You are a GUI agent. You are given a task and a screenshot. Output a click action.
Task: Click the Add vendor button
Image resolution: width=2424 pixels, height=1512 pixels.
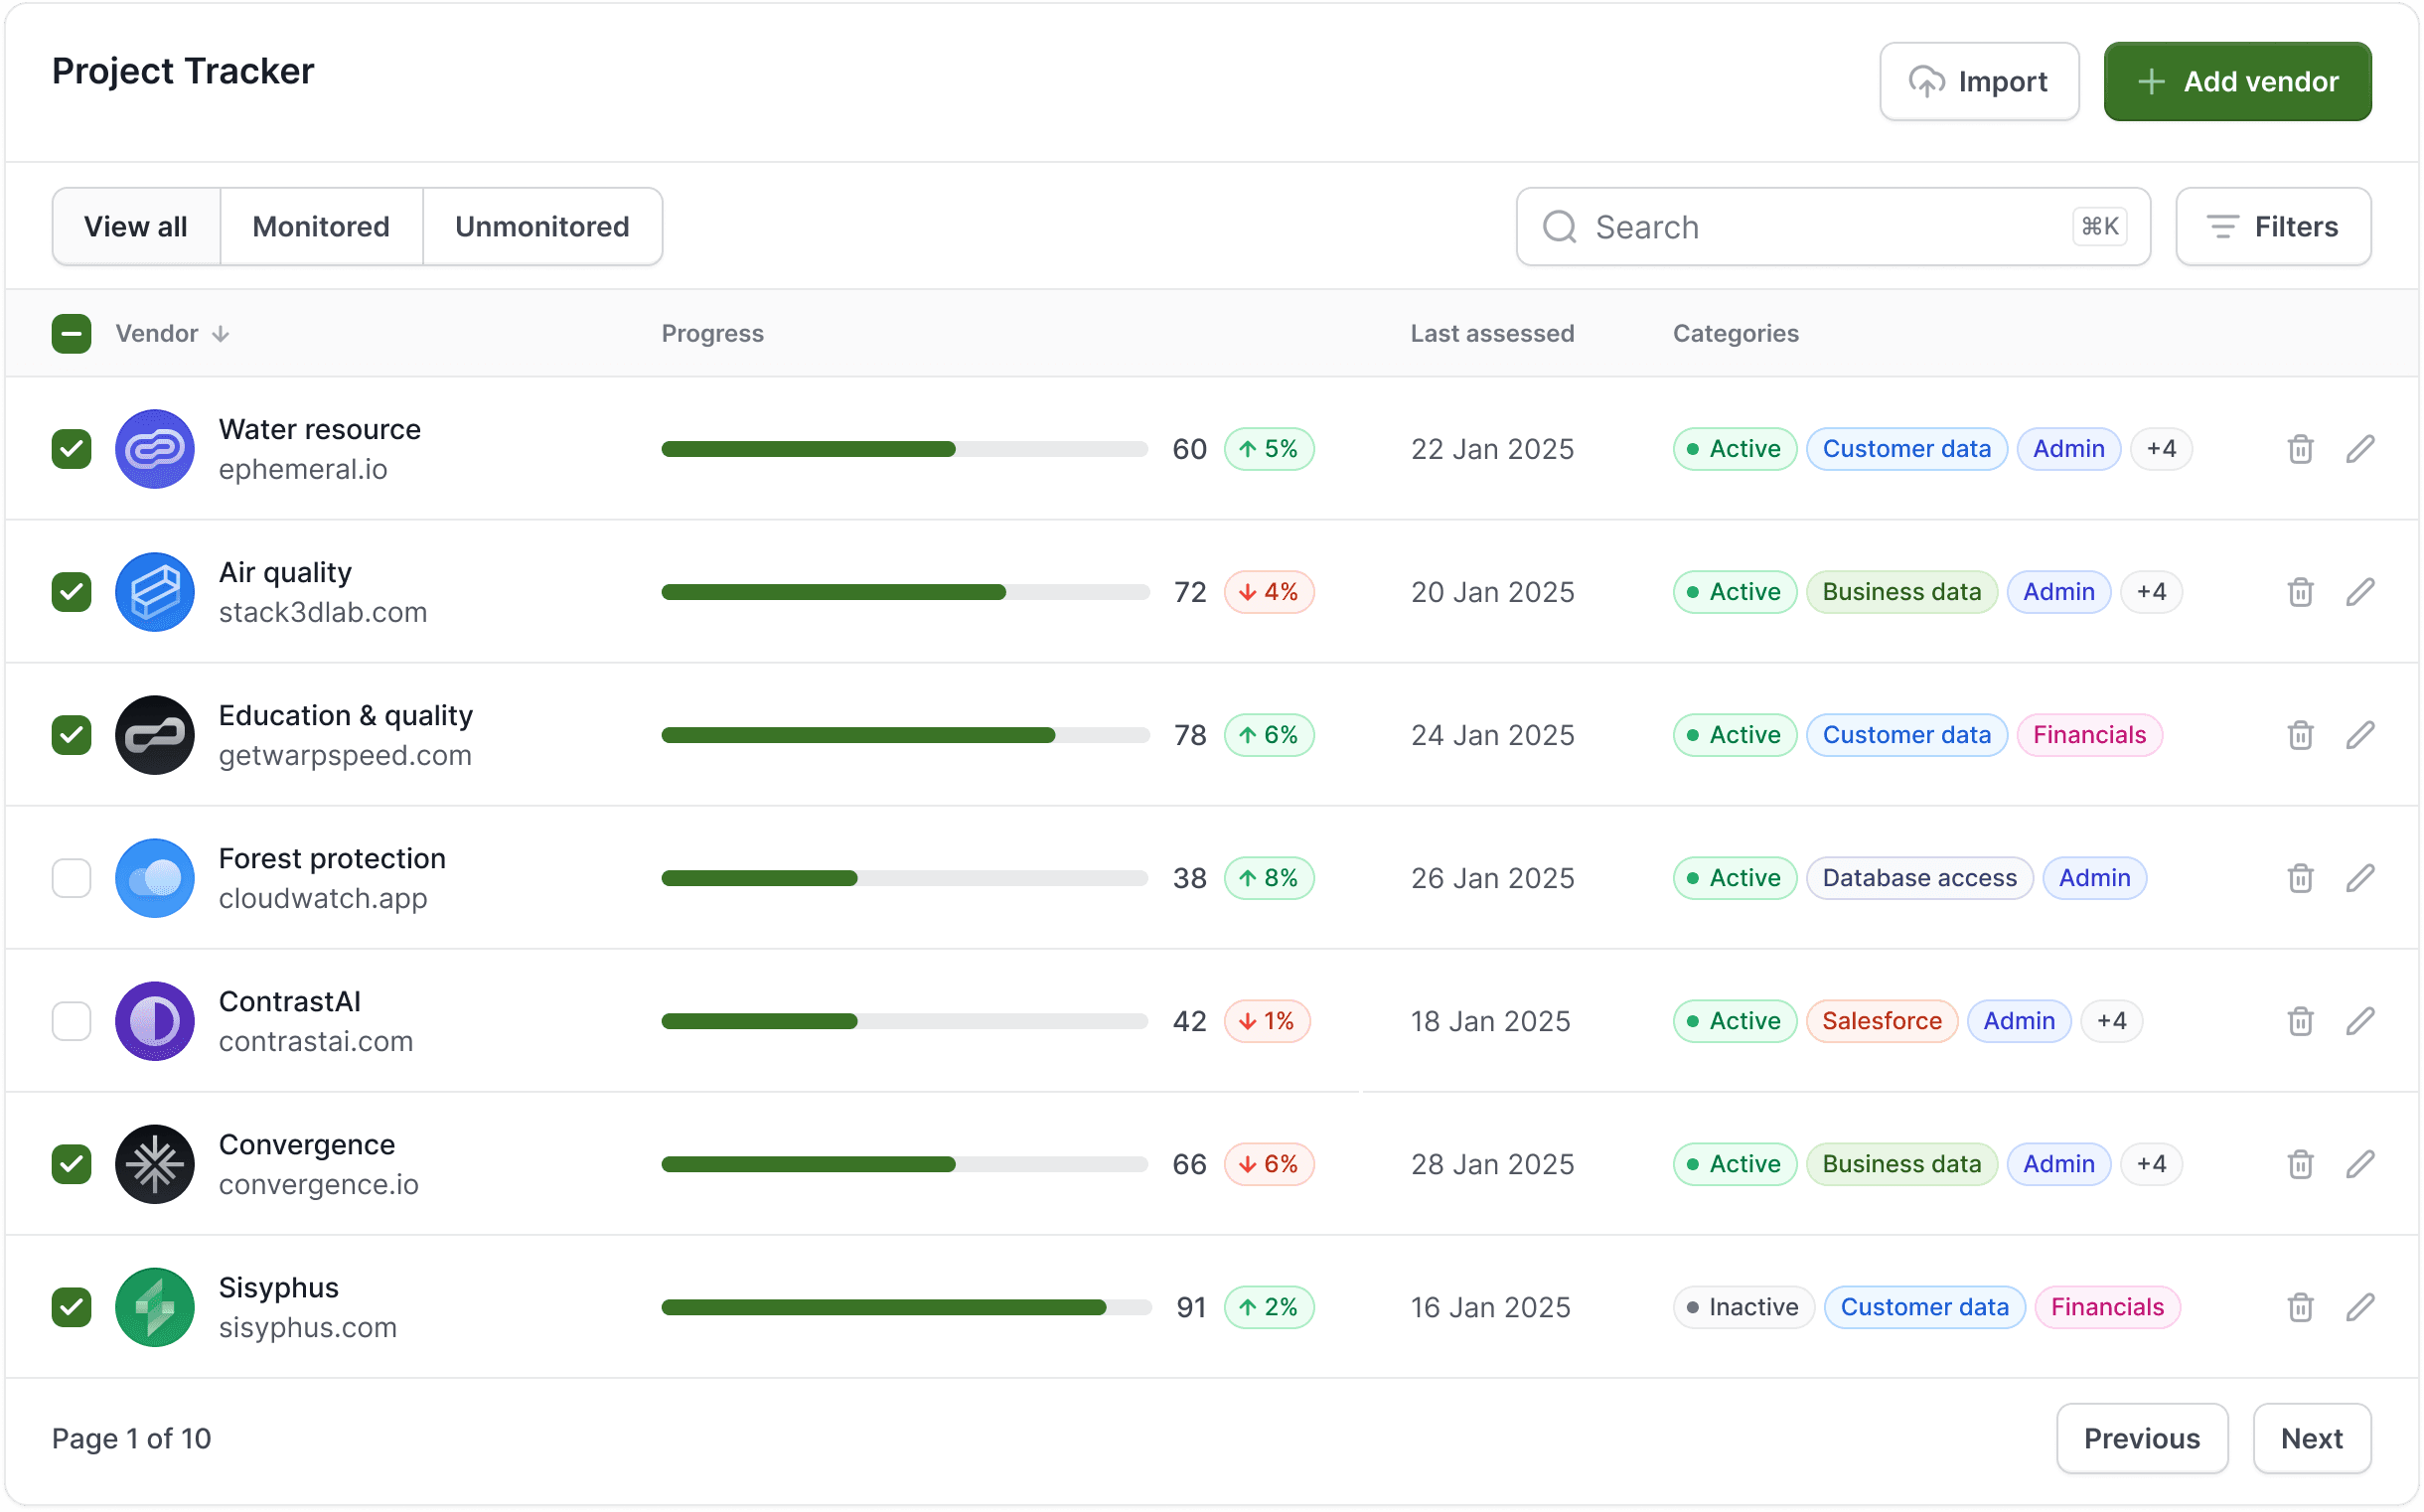point(2237,81)
